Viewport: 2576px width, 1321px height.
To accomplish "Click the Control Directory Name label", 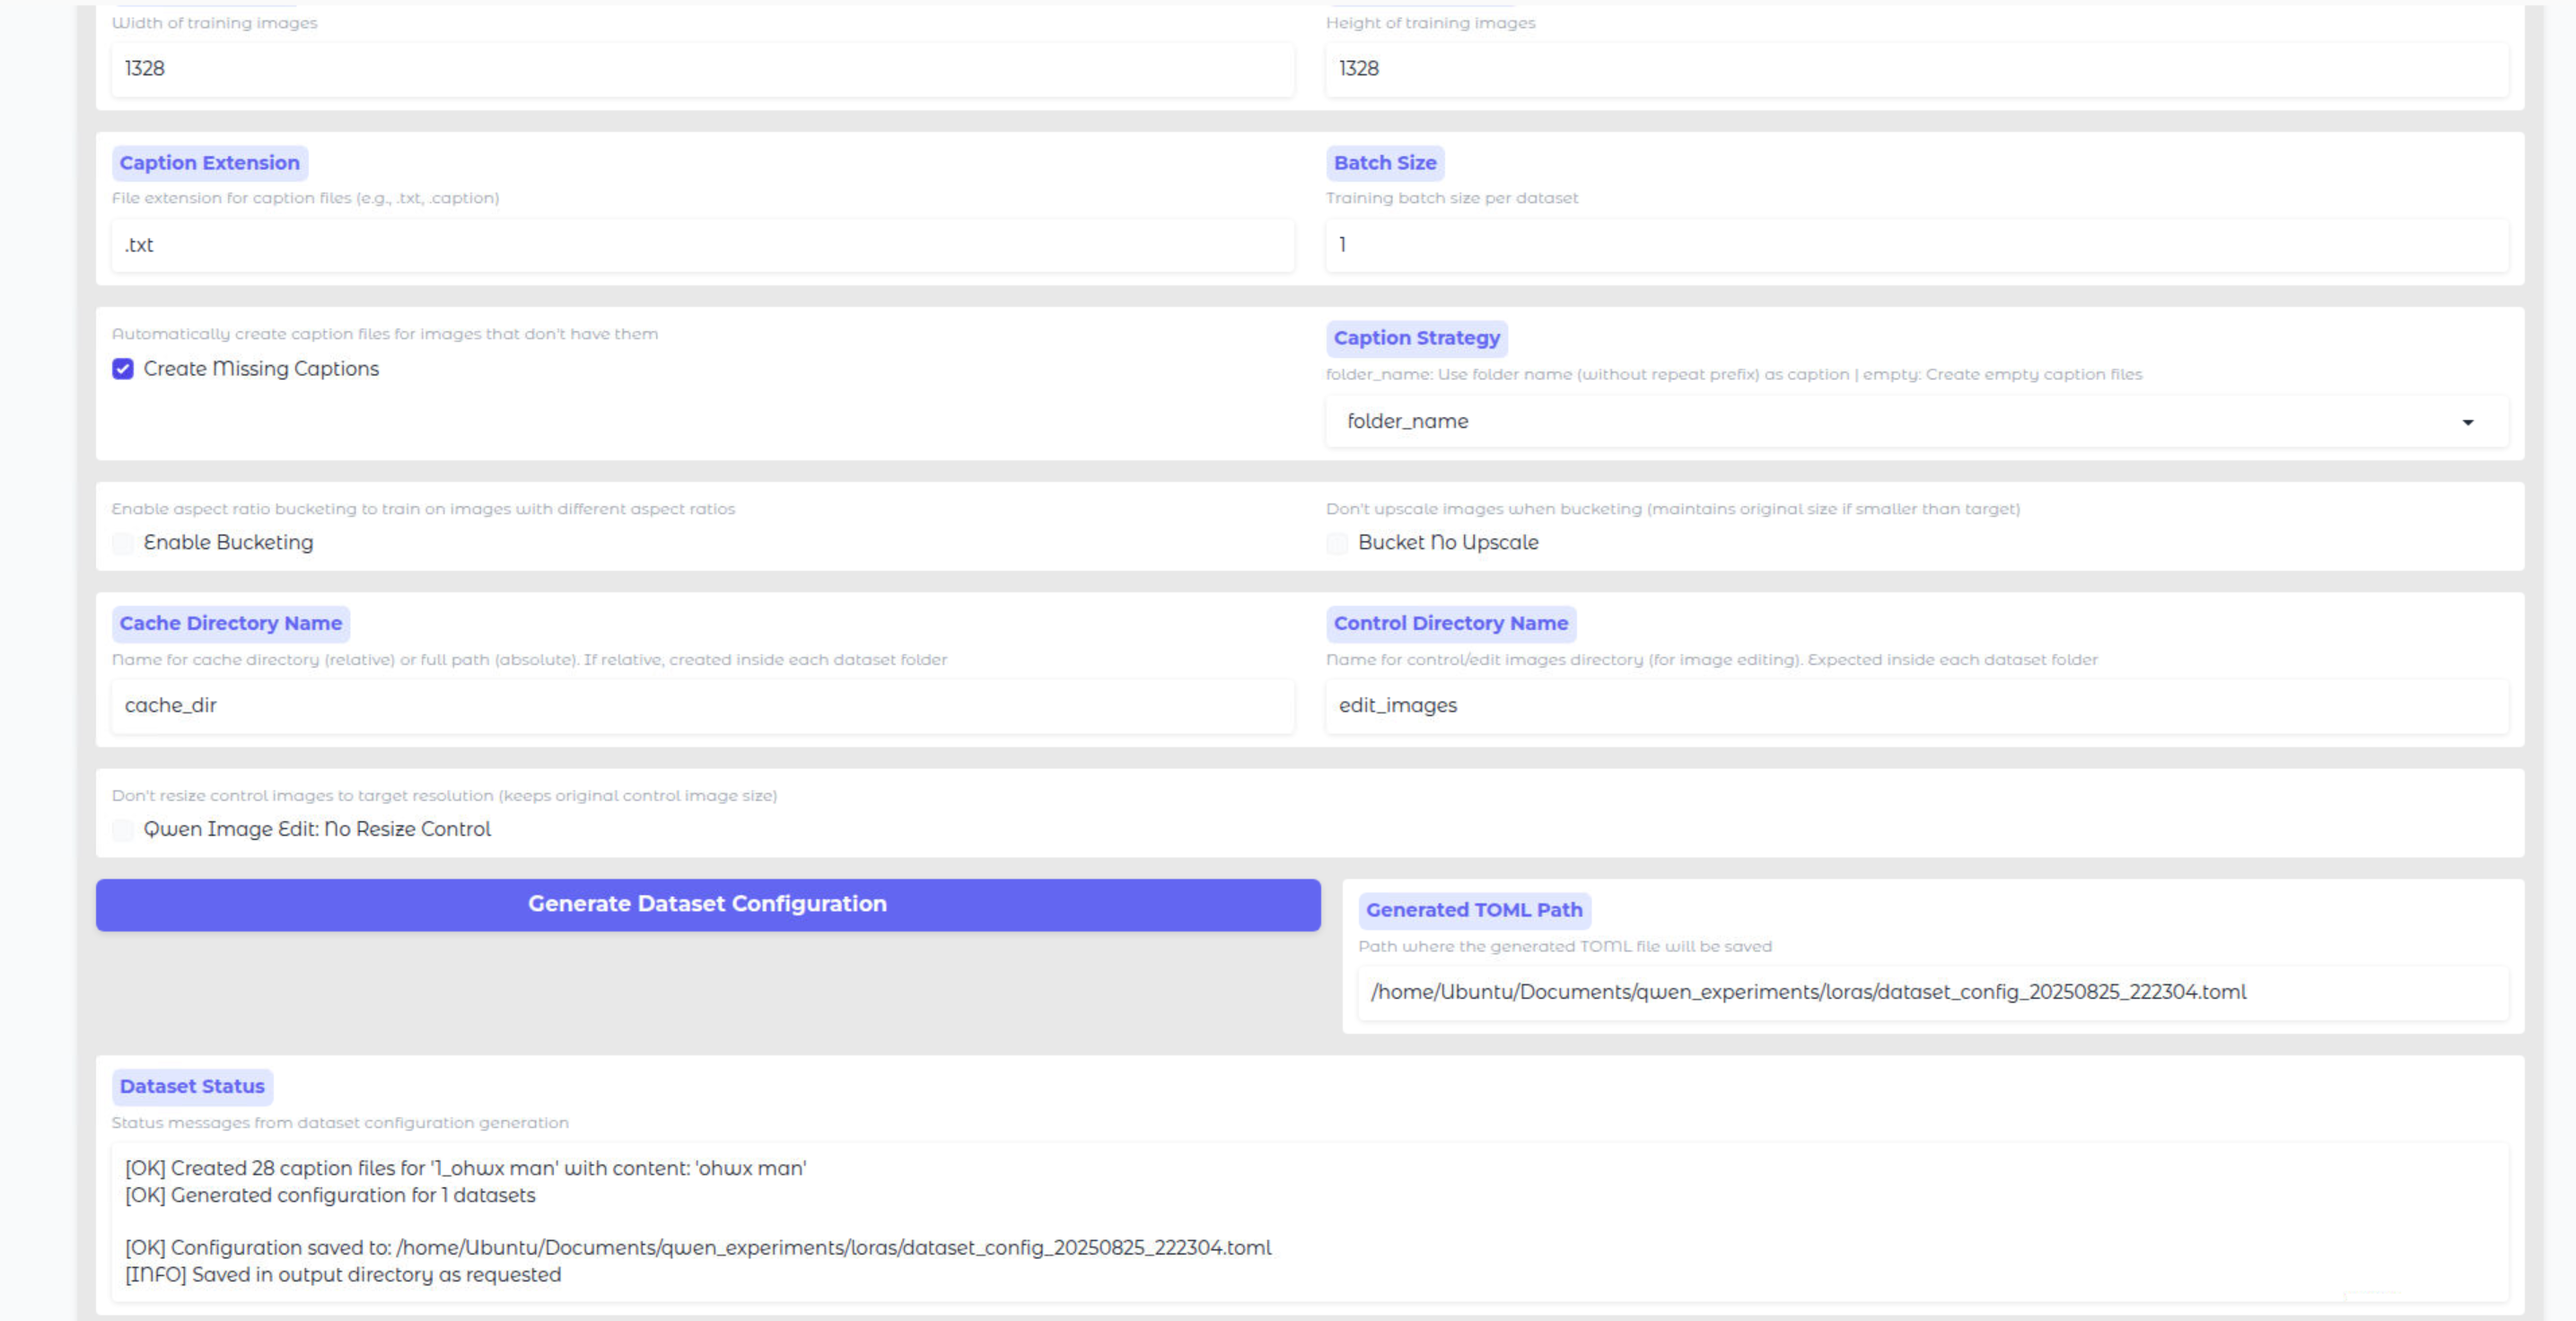I will coord(1450,624).
